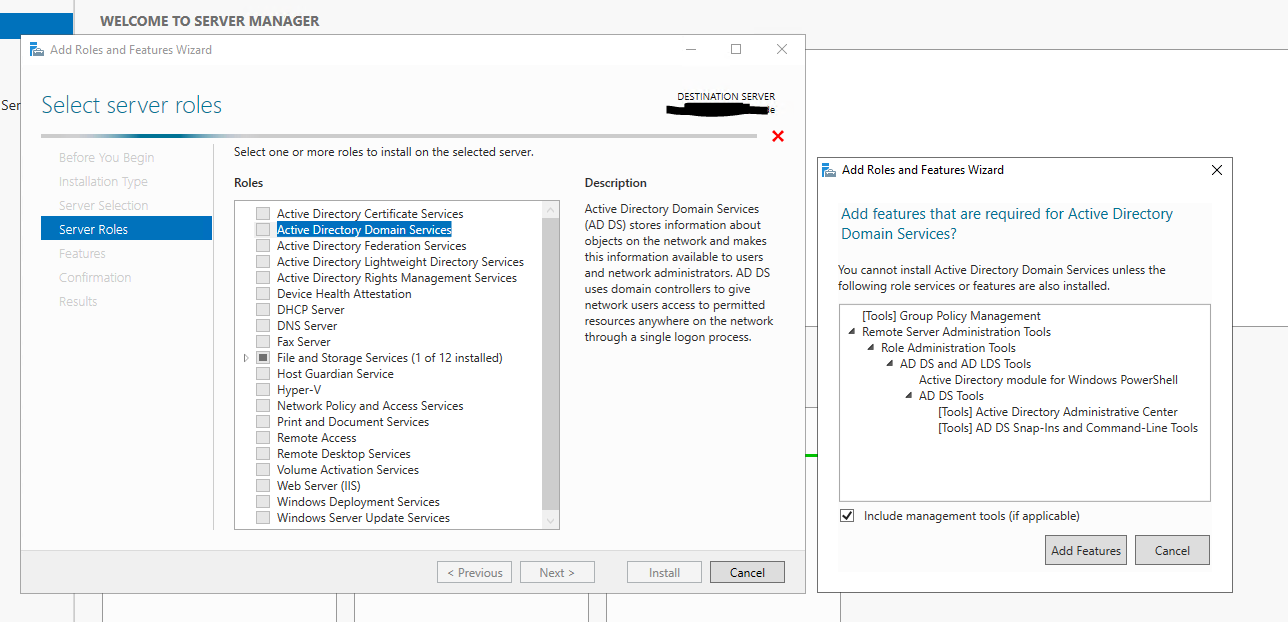Viewport: 1288px width, 622px height.
Task: Click the wizard icon in the Add Features dialog title
Action: click(x=829, y=170)
